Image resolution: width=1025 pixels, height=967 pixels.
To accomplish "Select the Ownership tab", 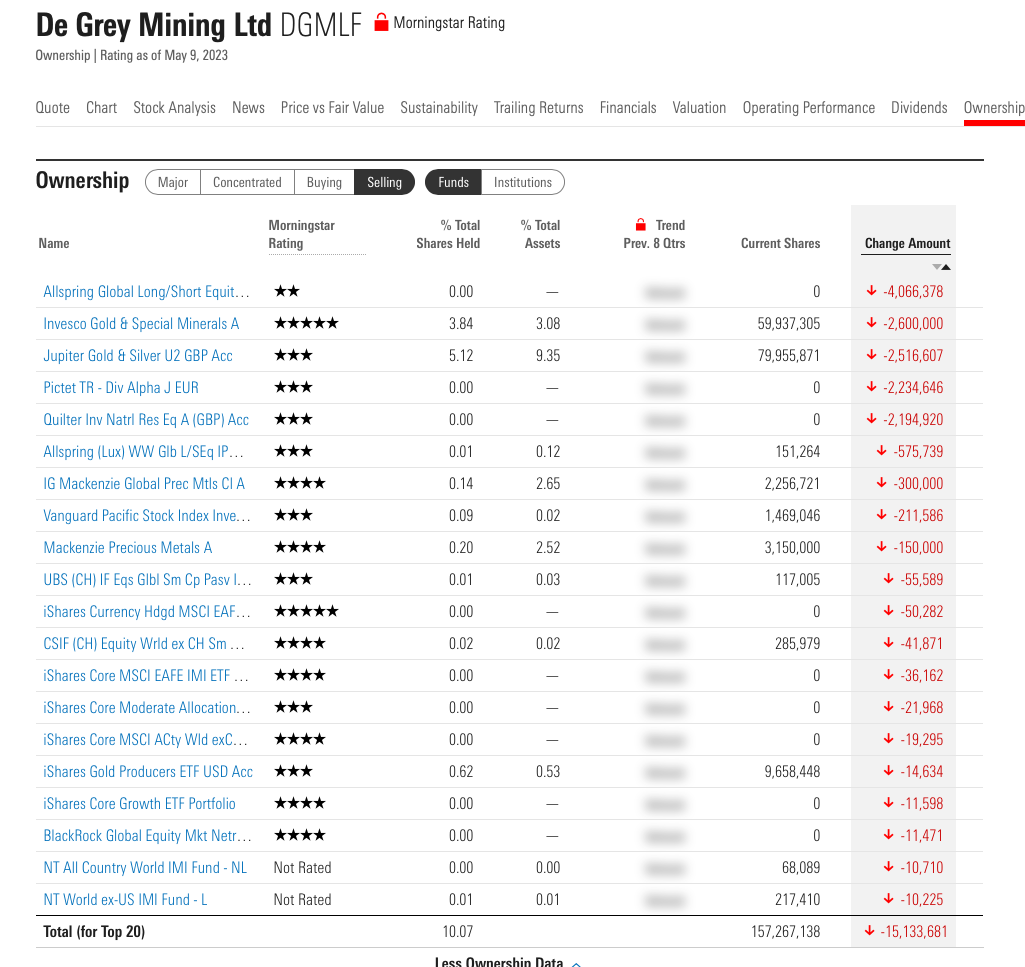I will point(994,107).
